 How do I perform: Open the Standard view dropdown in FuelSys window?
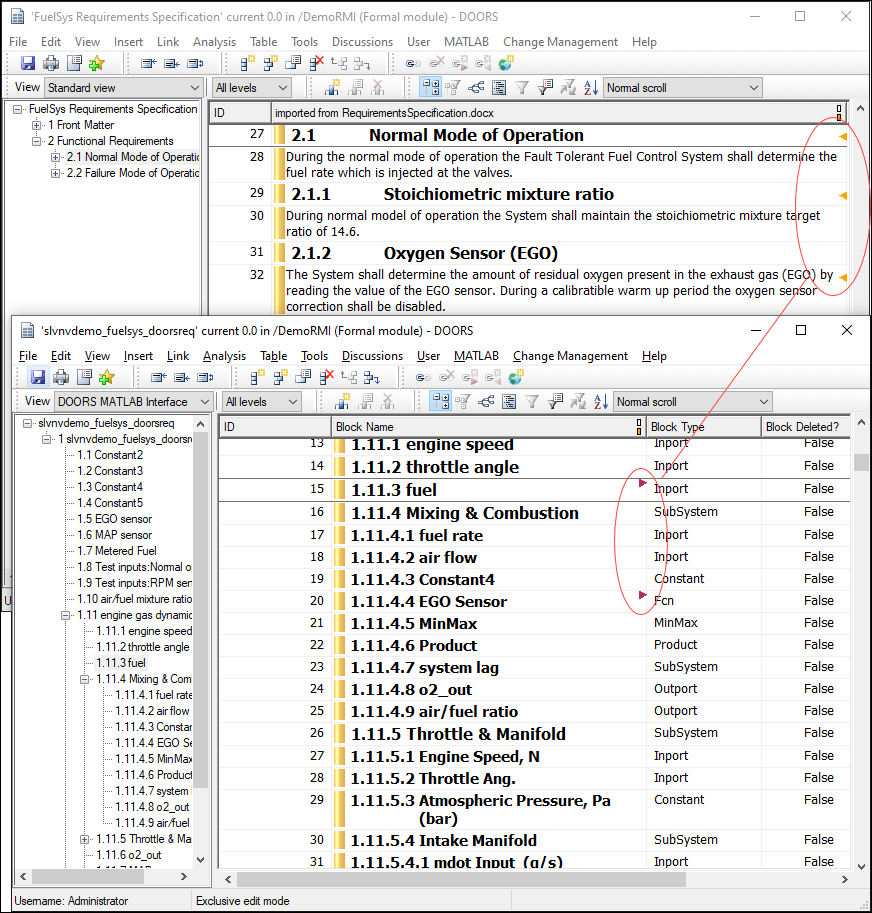tap(123, 88)
